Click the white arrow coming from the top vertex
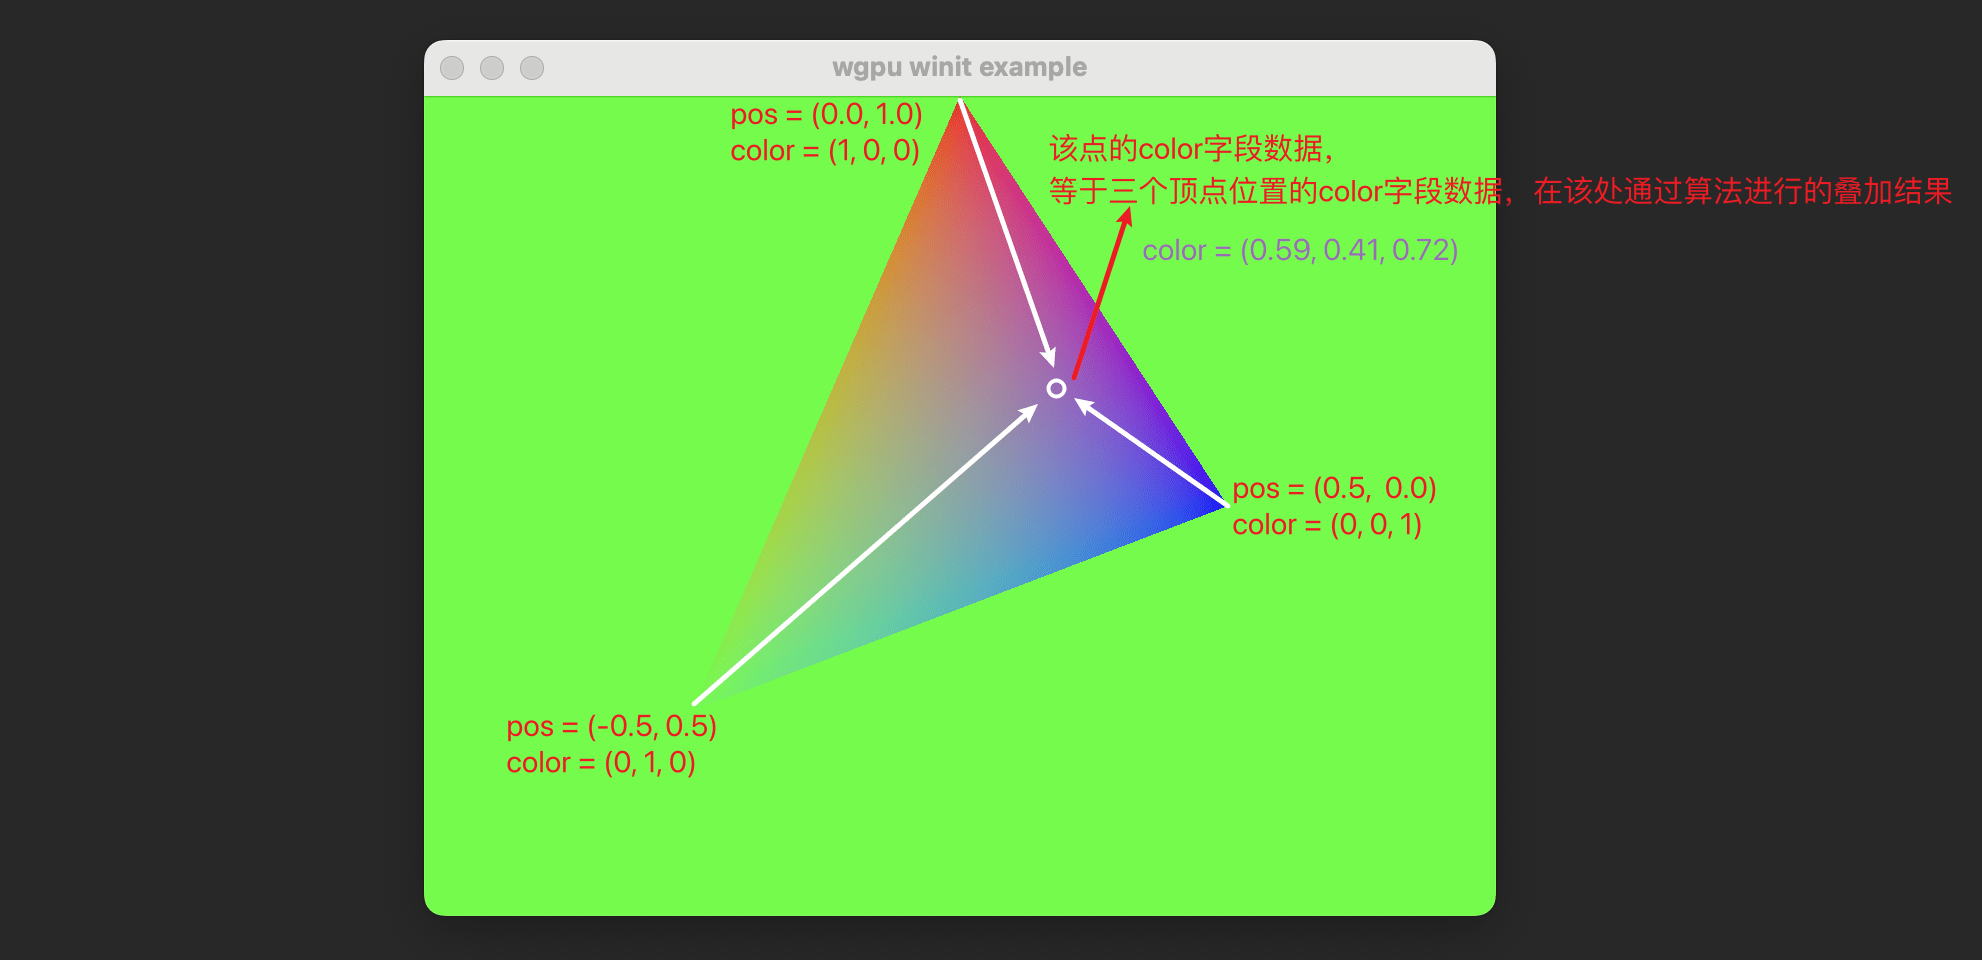1982x960 pixels. pos(1007,233)
